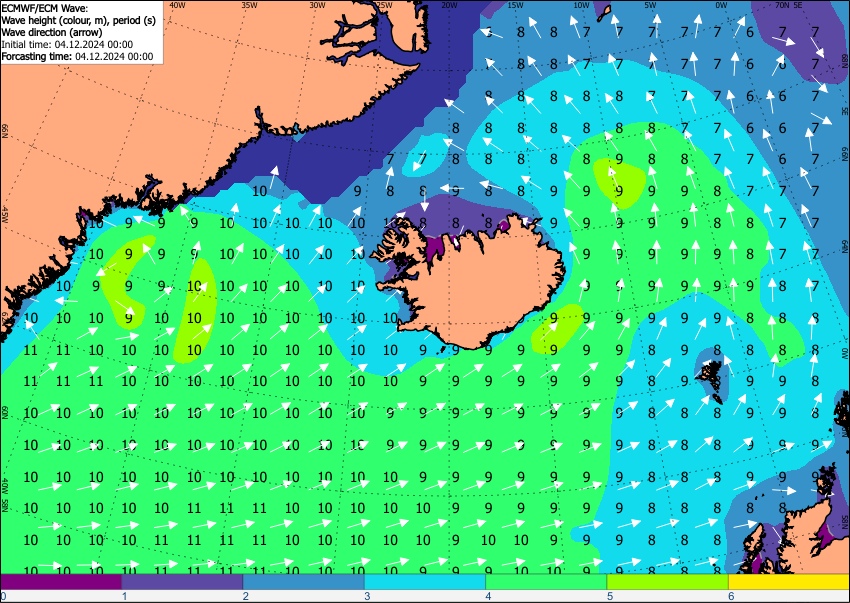Click the lime 5–6 m legend swatch
Screen dimensions: 850x603
pyautogui.click(x=668, y=581)
